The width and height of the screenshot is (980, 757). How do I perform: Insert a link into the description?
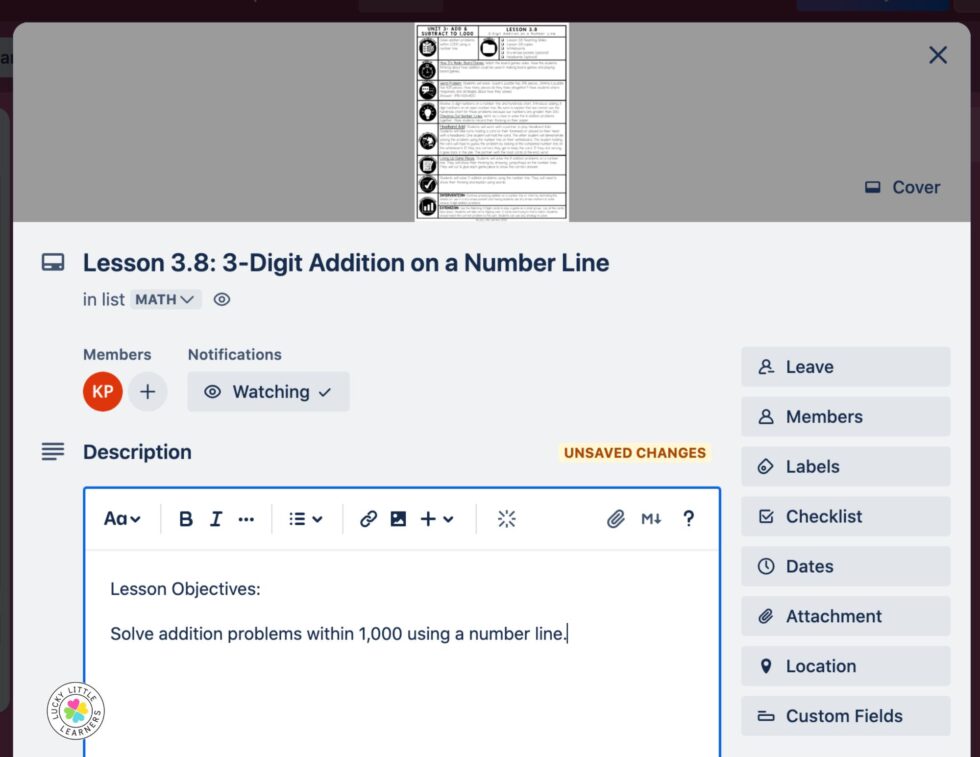368,519
